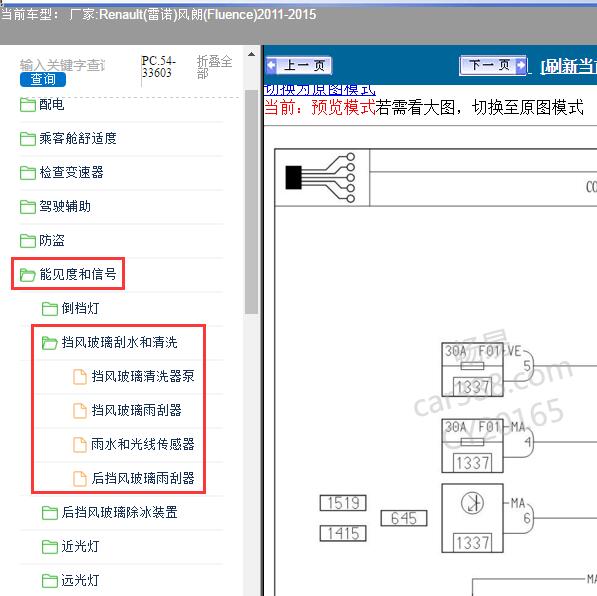Click the 查询 search button

click(x=43, y=79)
